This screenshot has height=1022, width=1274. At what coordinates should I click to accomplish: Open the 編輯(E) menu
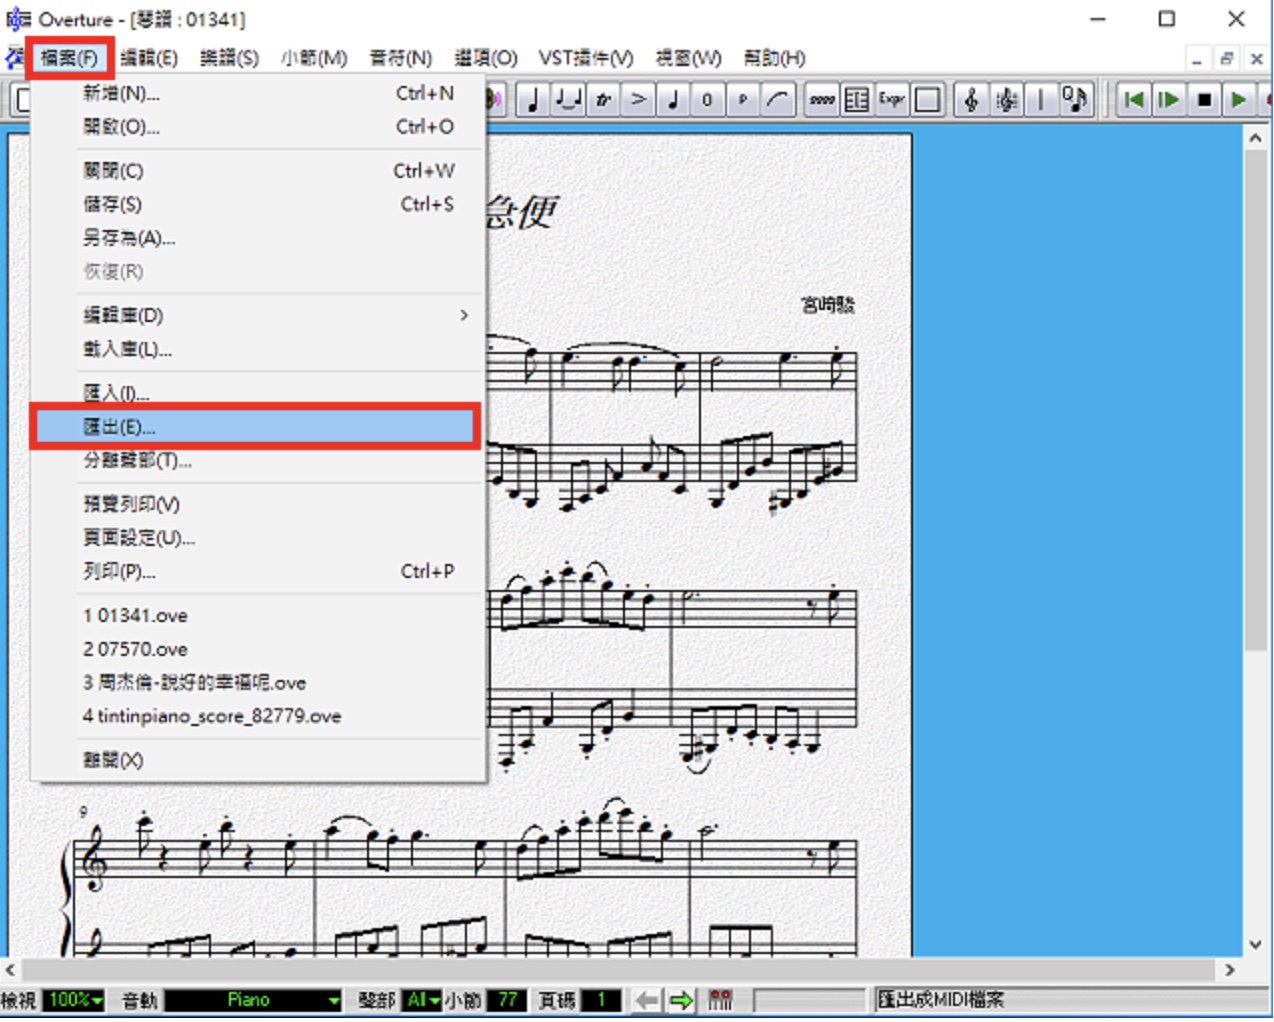point(149,58)
